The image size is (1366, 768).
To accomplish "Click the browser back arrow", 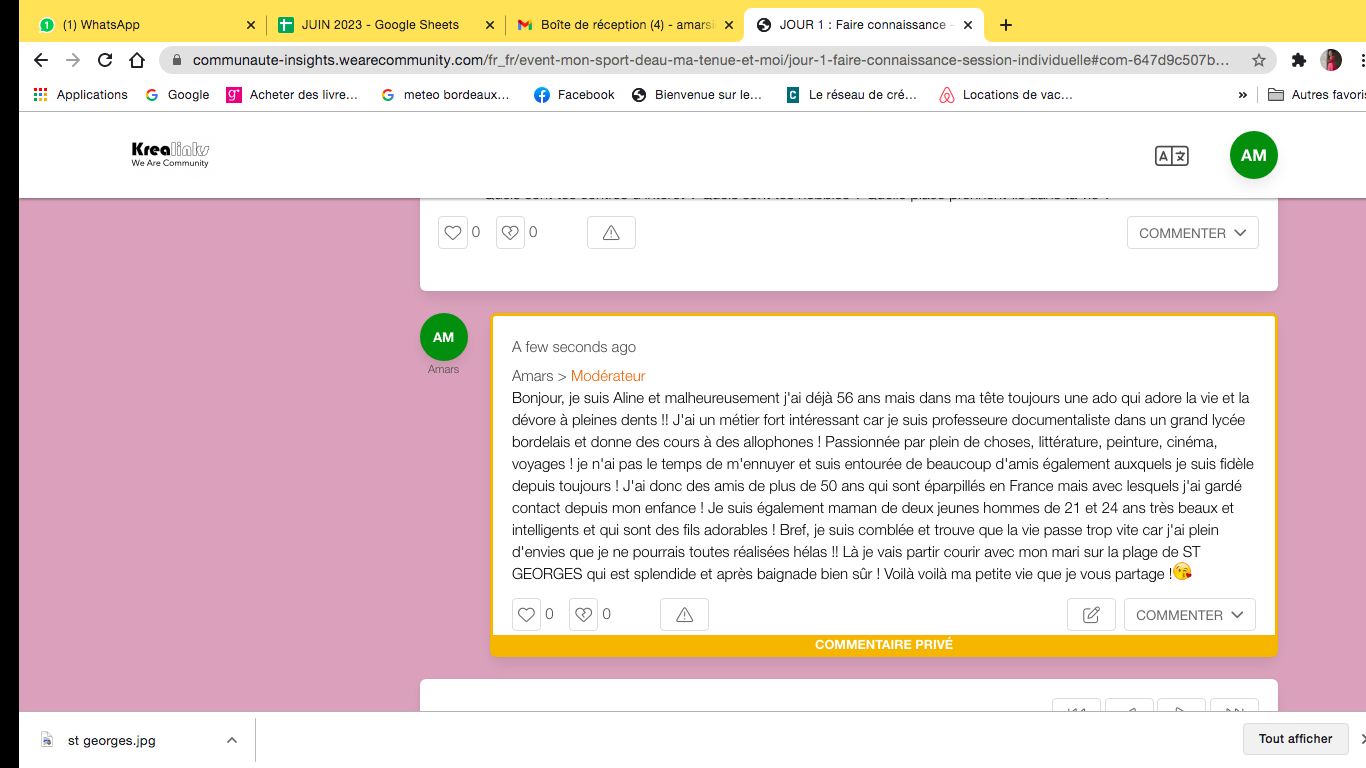I will [x=41, y=60].
